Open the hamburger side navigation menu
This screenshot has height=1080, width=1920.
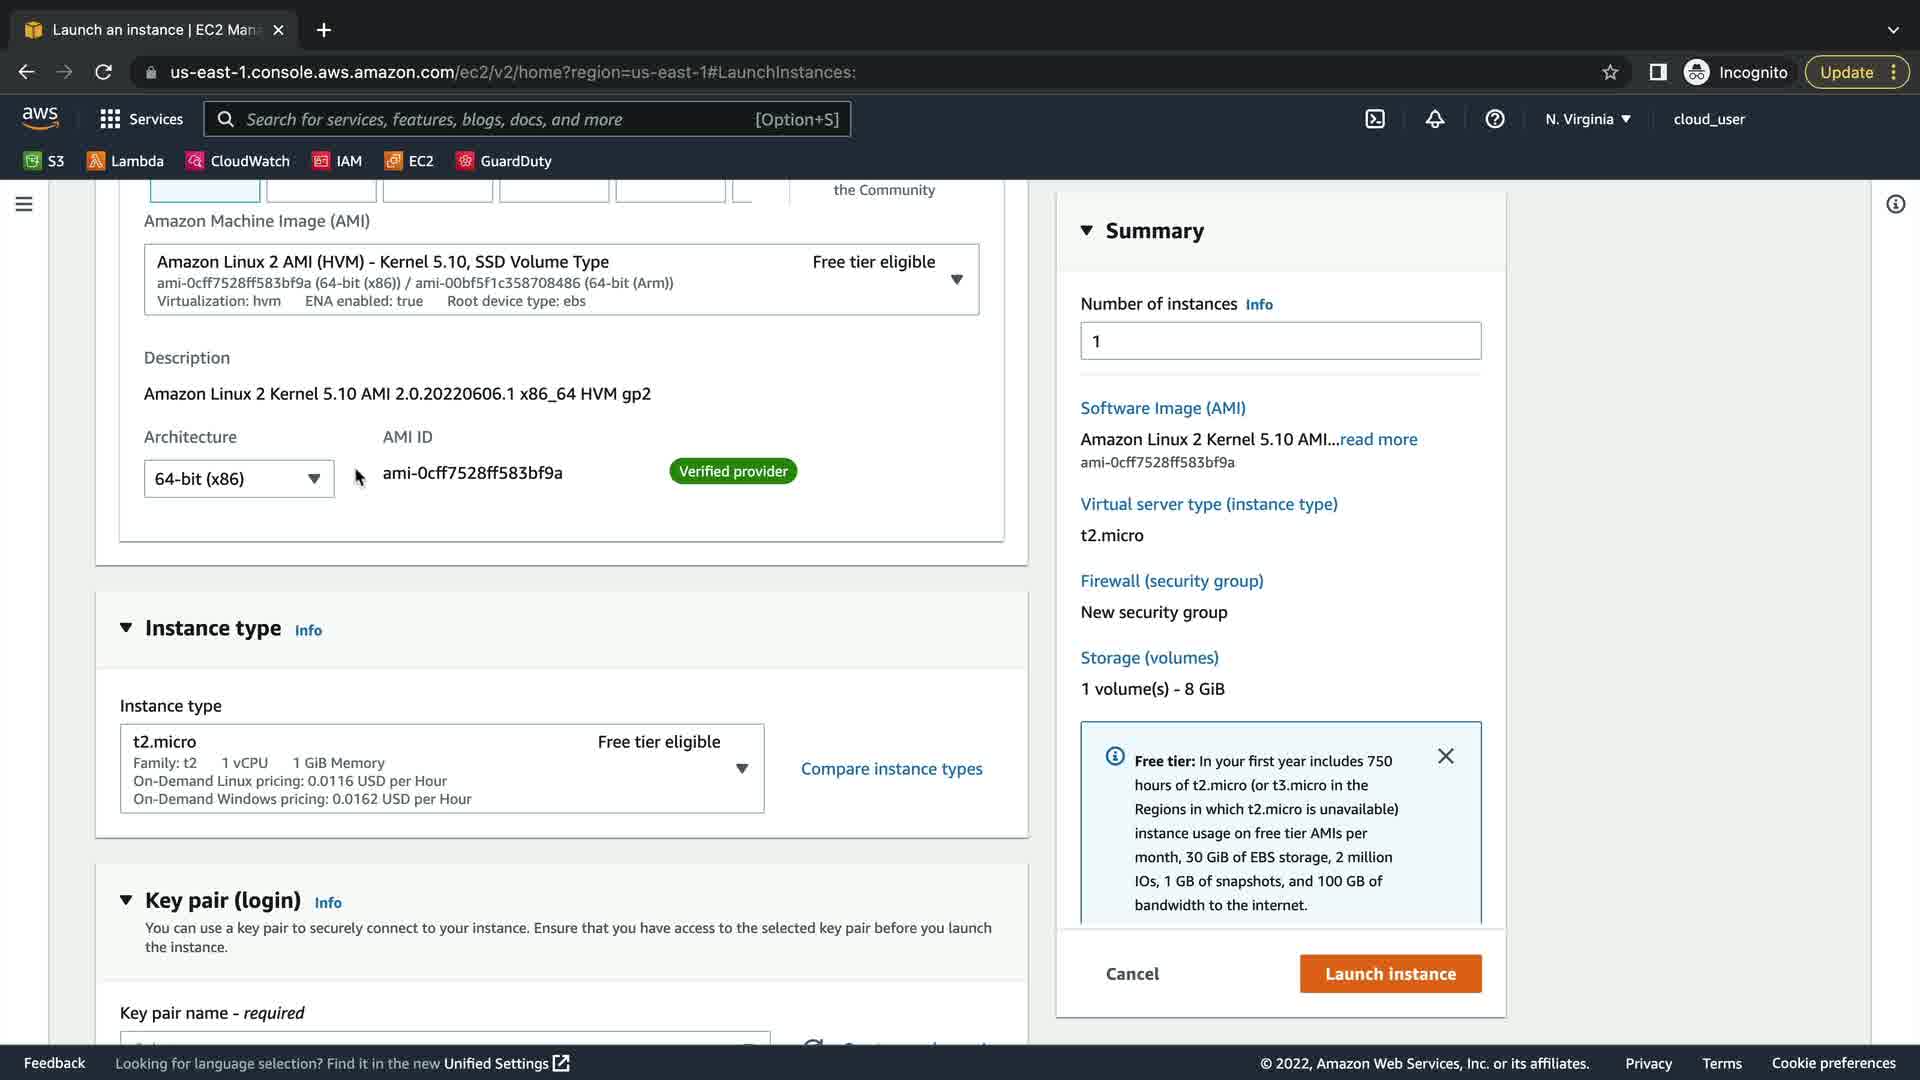[x=24, y=204]
